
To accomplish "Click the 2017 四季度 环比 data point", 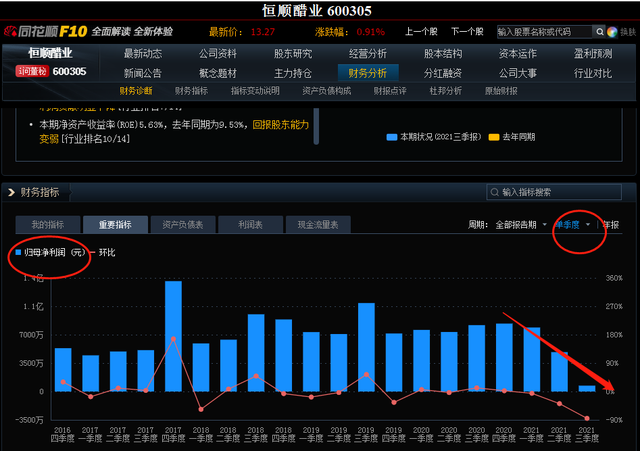I will pyautogui.click(x=173, y=339).
